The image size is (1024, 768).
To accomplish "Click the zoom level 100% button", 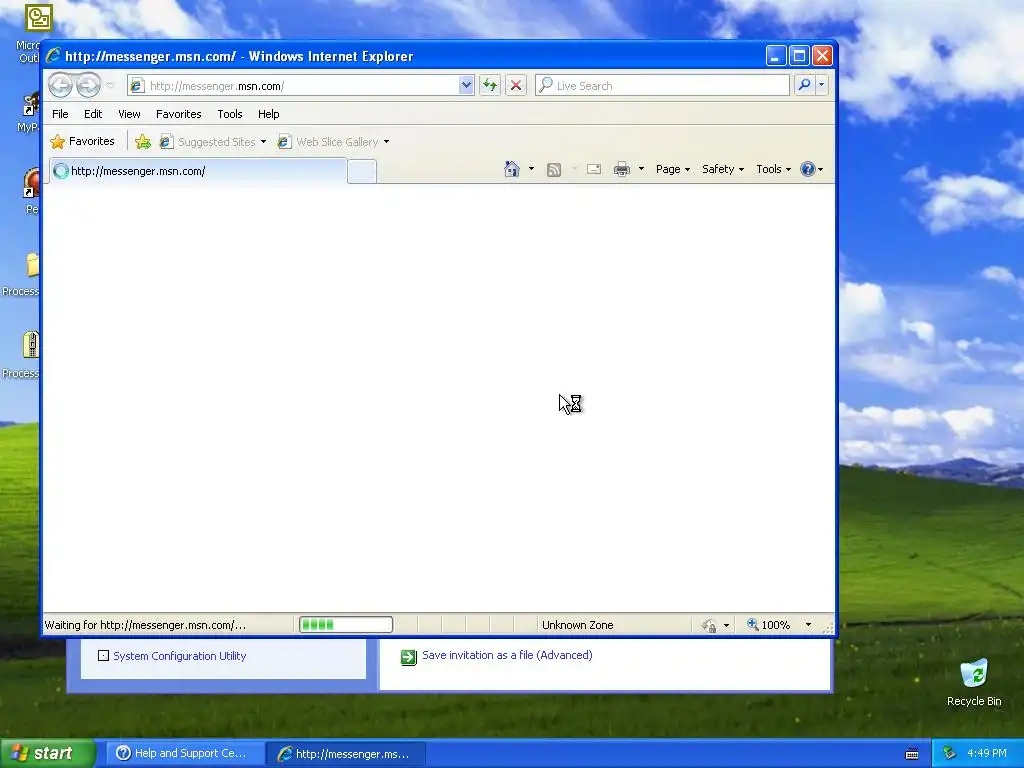I will [x=769, y=625].
